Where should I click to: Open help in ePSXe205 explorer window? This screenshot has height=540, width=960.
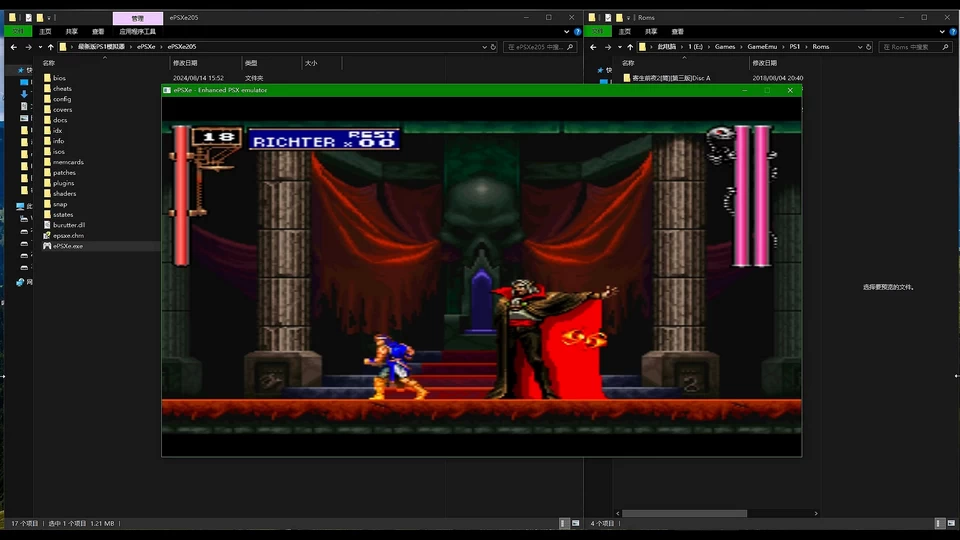tap(577, 32)
